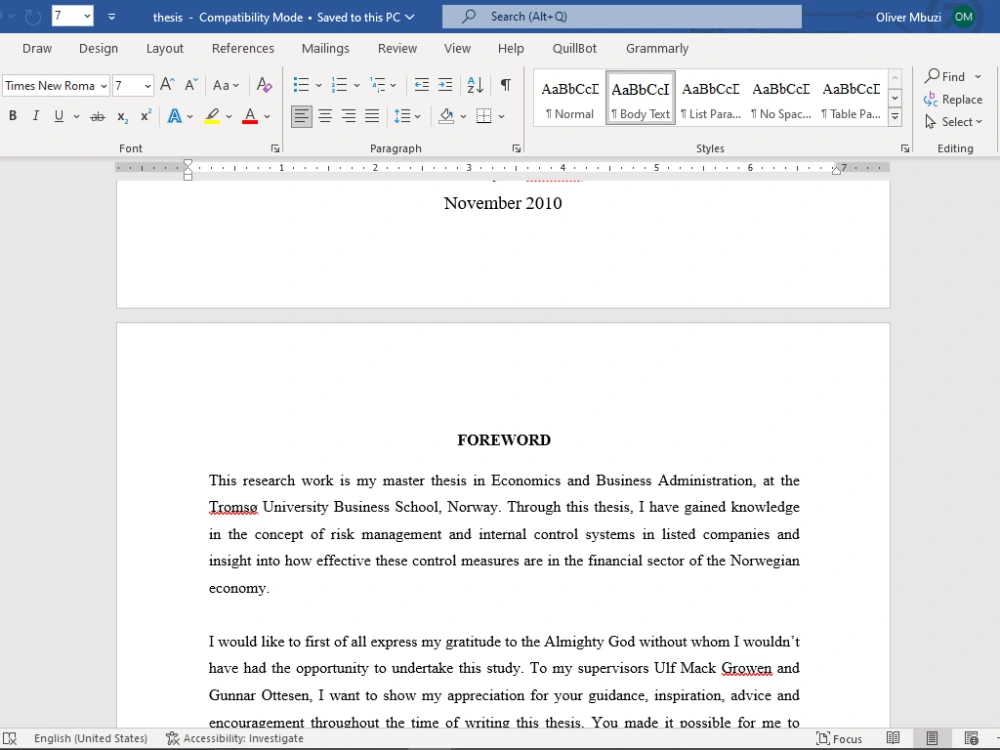Open Highlight Color dropdown arrow
This screenshot has height=750, width=1000.
tap(229, 117)
